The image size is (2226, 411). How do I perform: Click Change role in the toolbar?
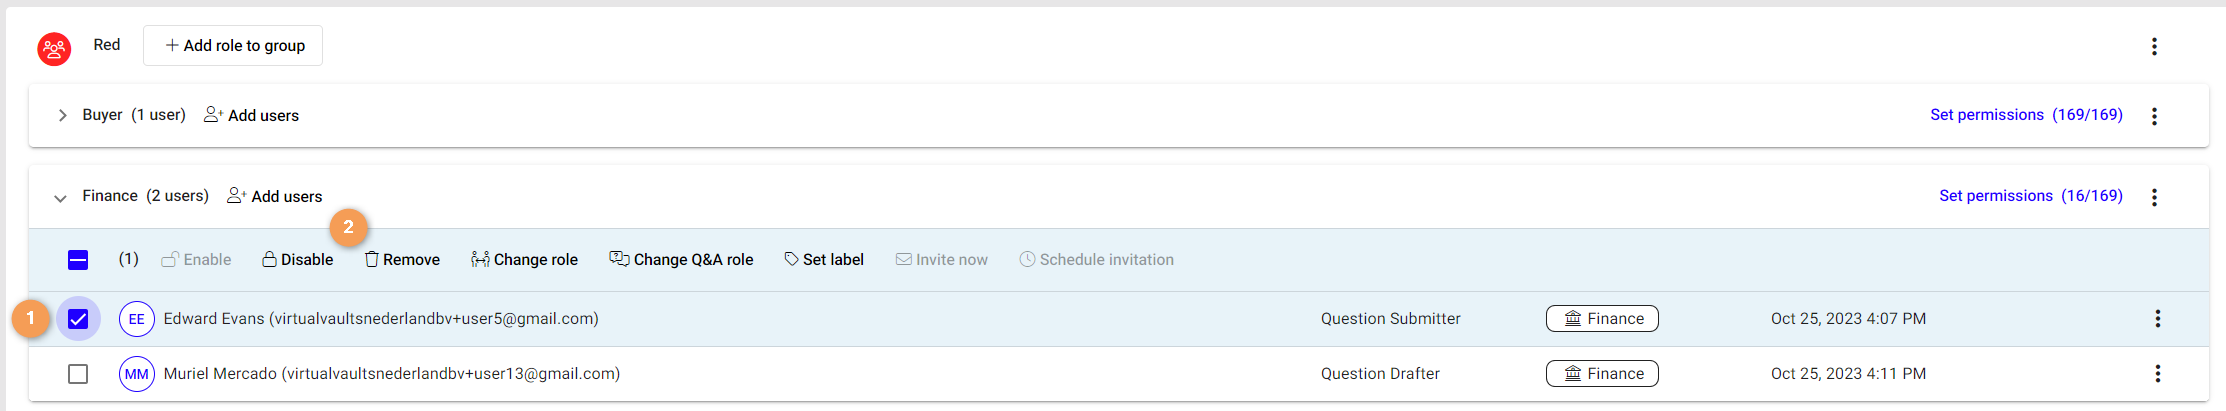(524, 260)
